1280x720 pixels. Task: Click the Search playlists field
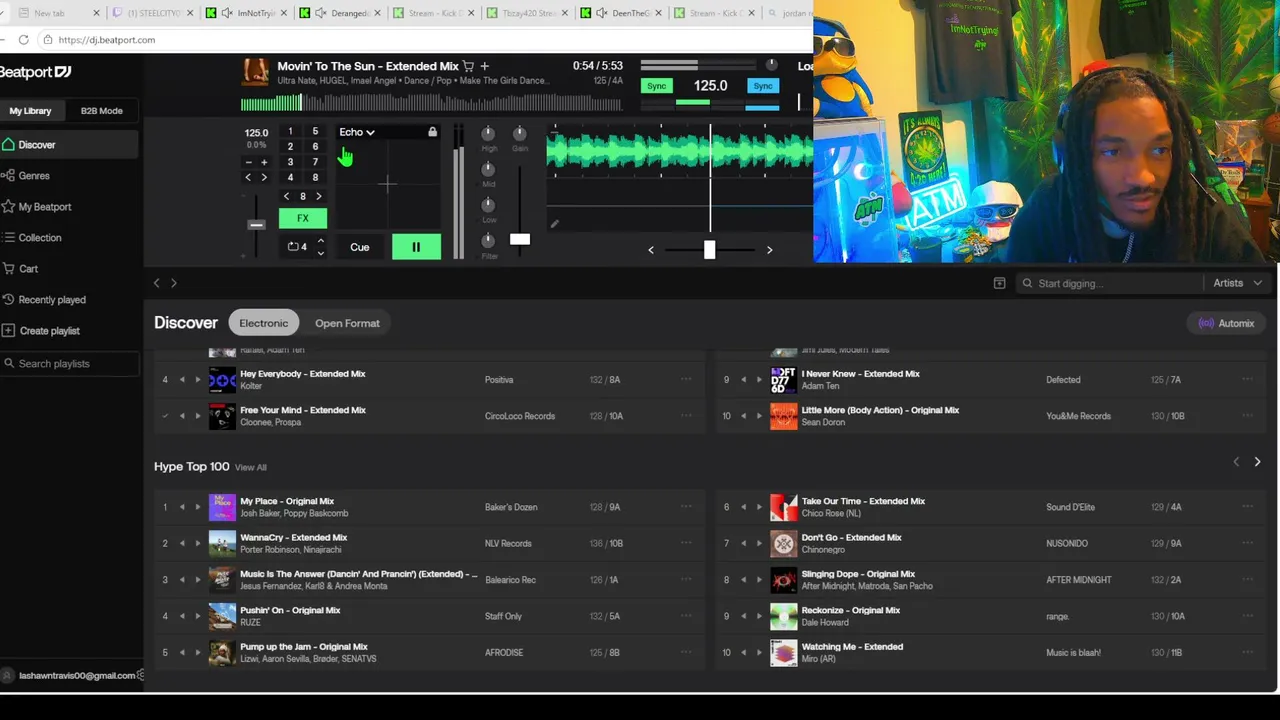70,364
